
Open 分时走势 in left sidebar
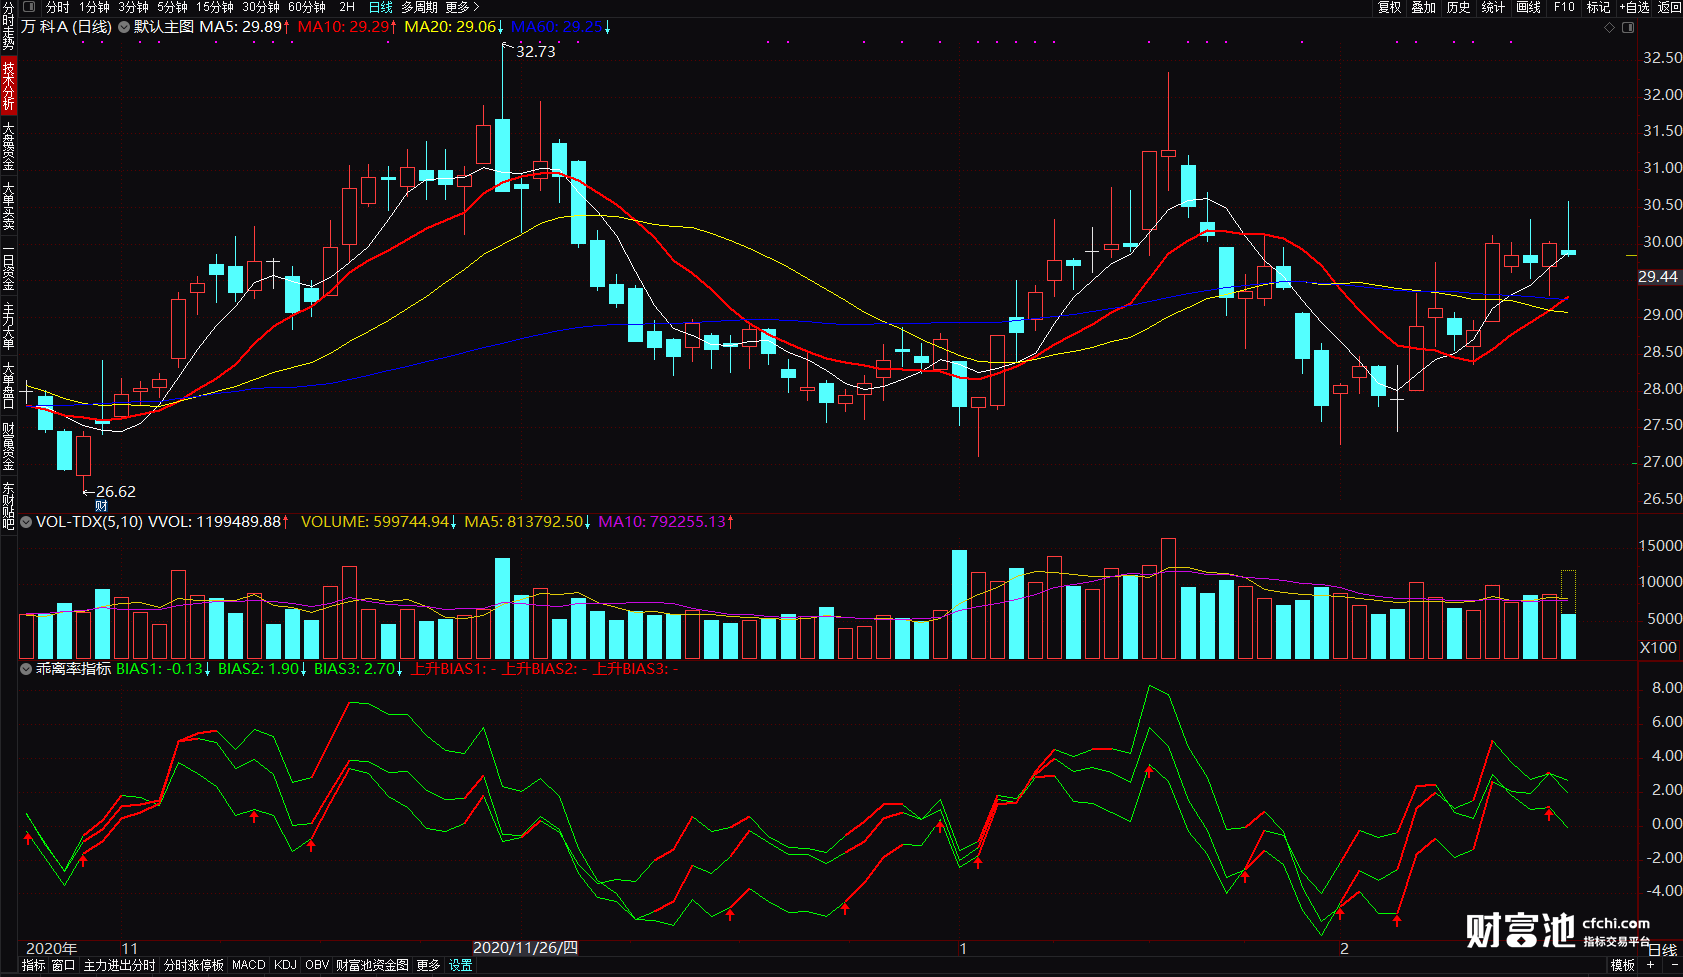pos(8,26)
